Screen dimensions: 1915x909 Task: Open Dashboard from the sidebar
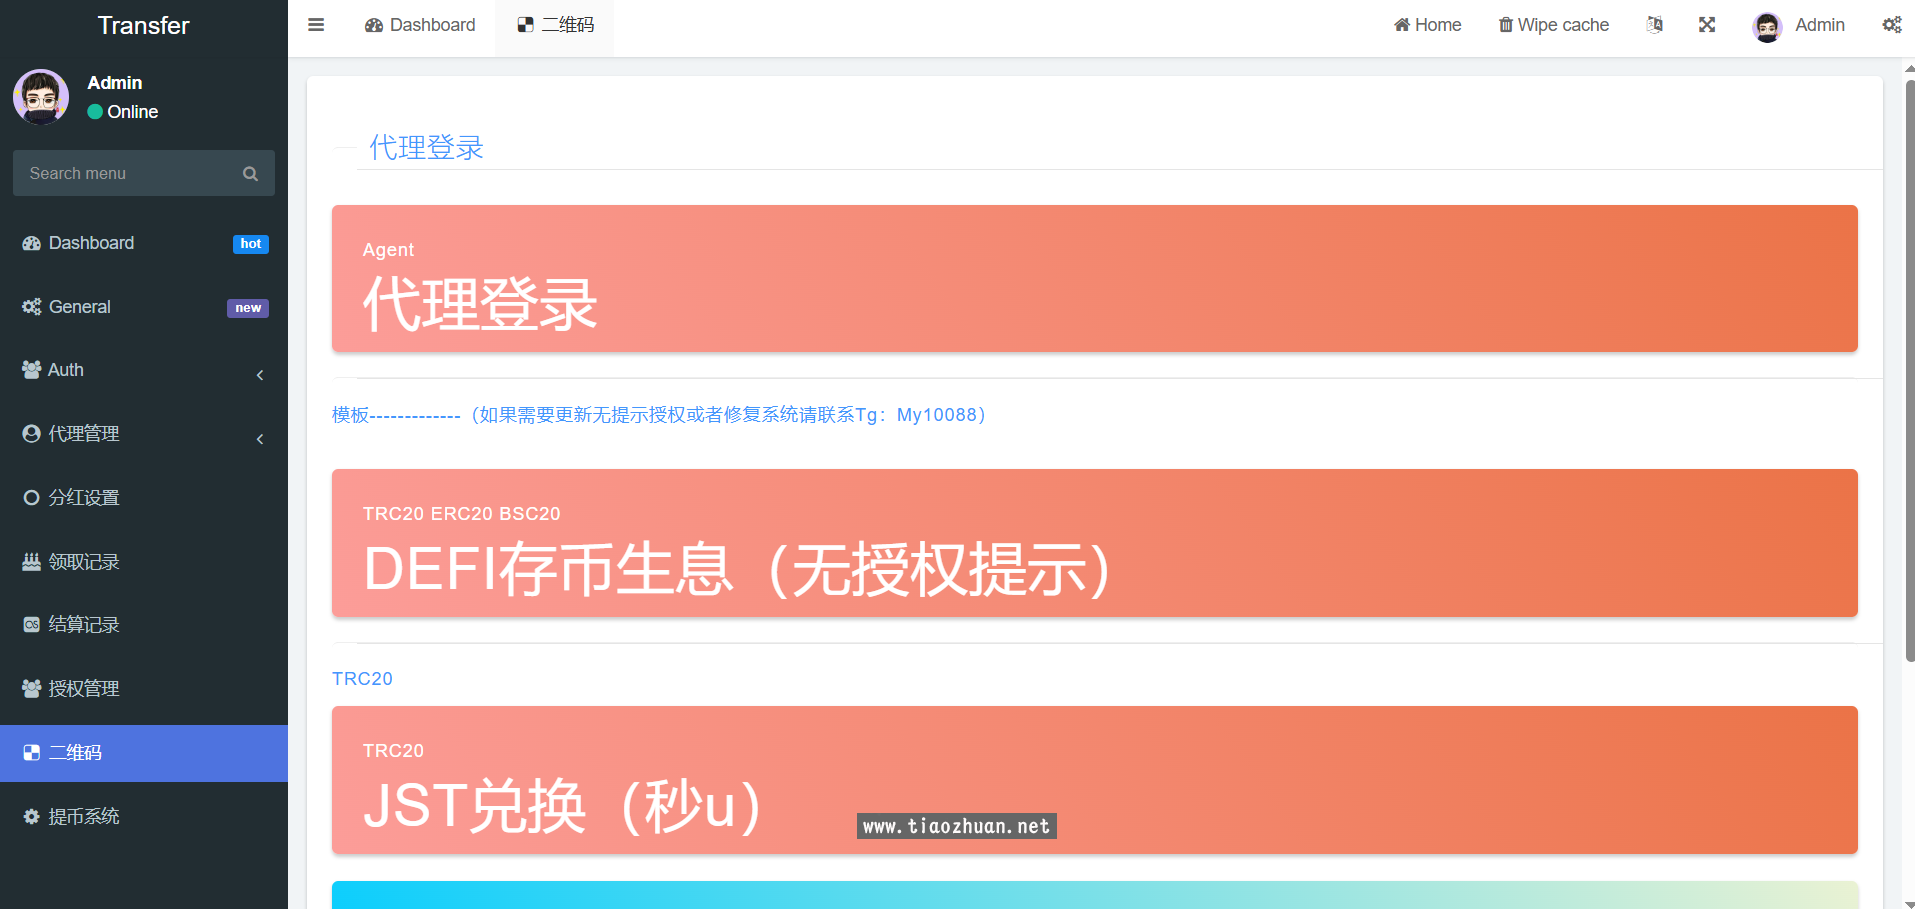144,243
